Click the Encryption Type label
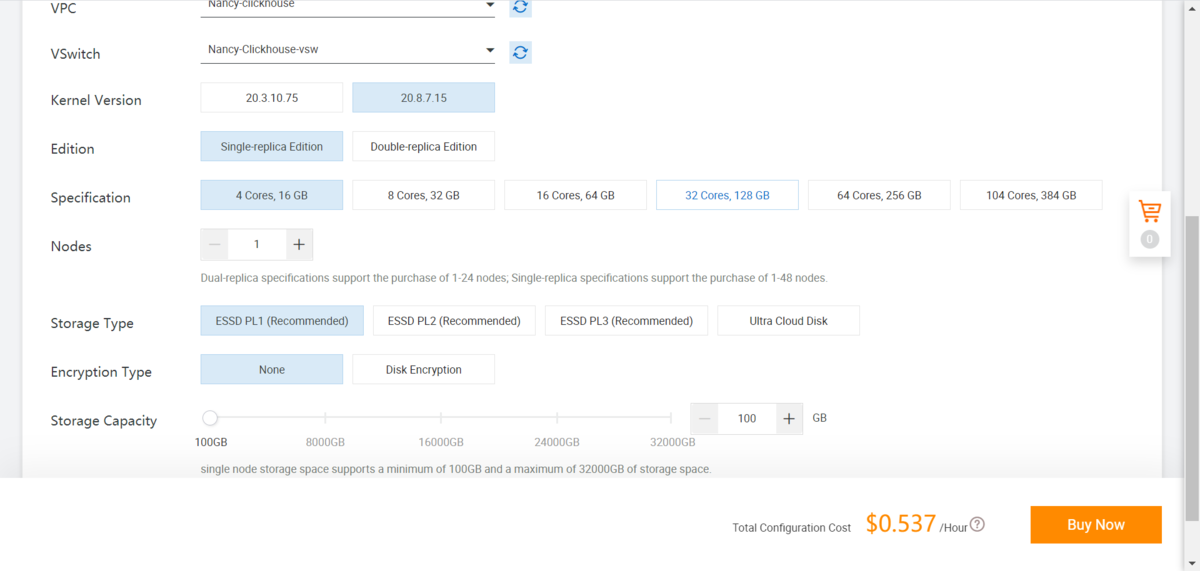Image resolution: width=1200 pixels, height=571 pixels. [101, 372]
